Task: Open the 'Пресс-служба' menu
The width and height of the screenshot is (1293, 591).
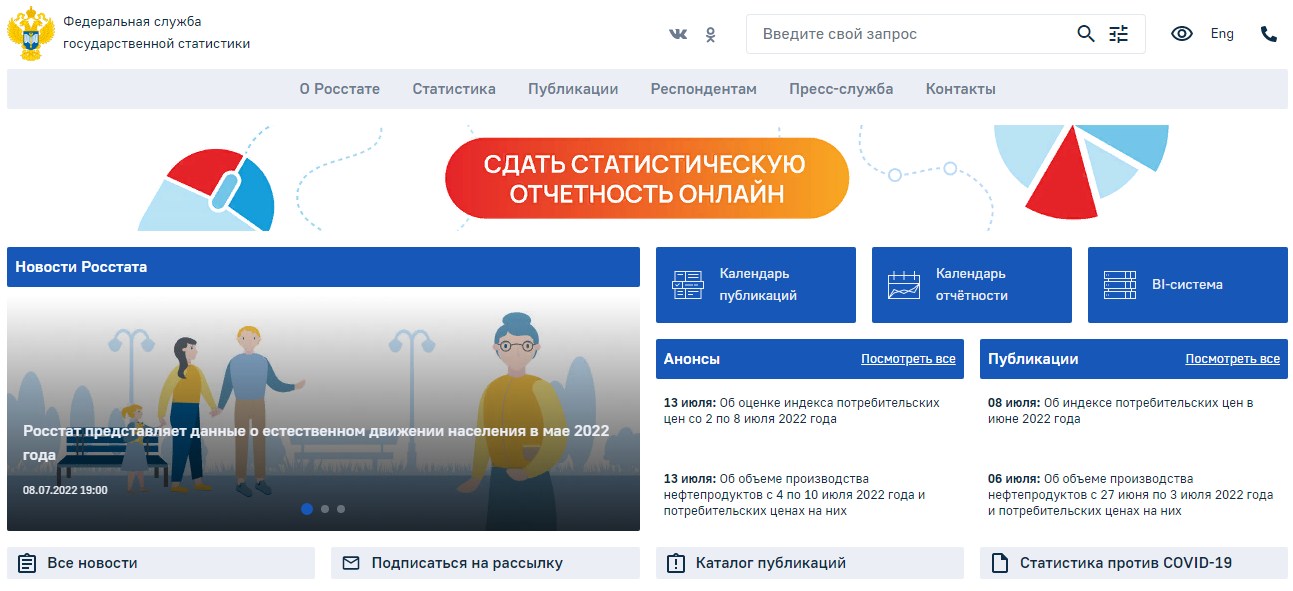Action: click(x=841, y=89)
